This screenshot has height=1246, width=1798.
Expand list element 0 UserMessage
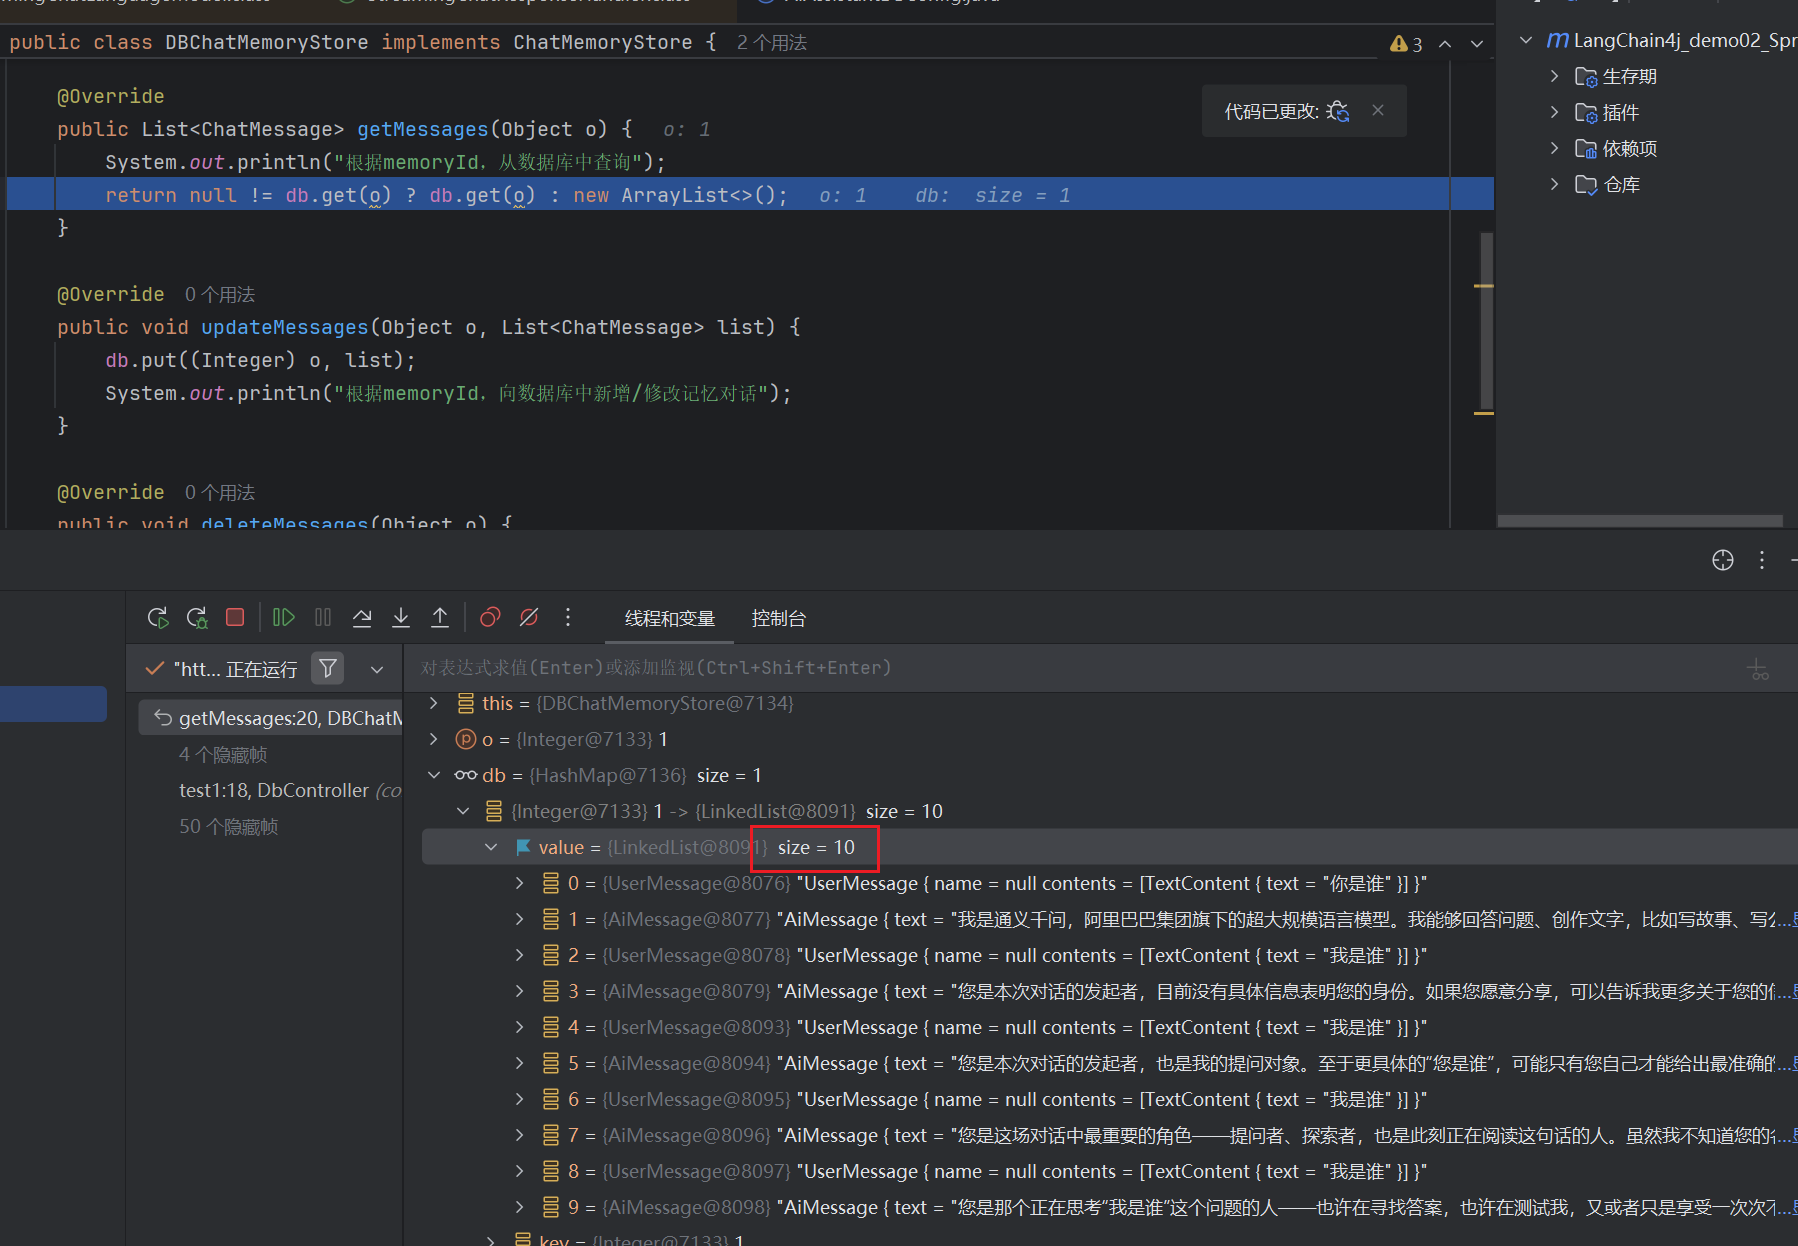pyautogui.click(x=520, y=883)
